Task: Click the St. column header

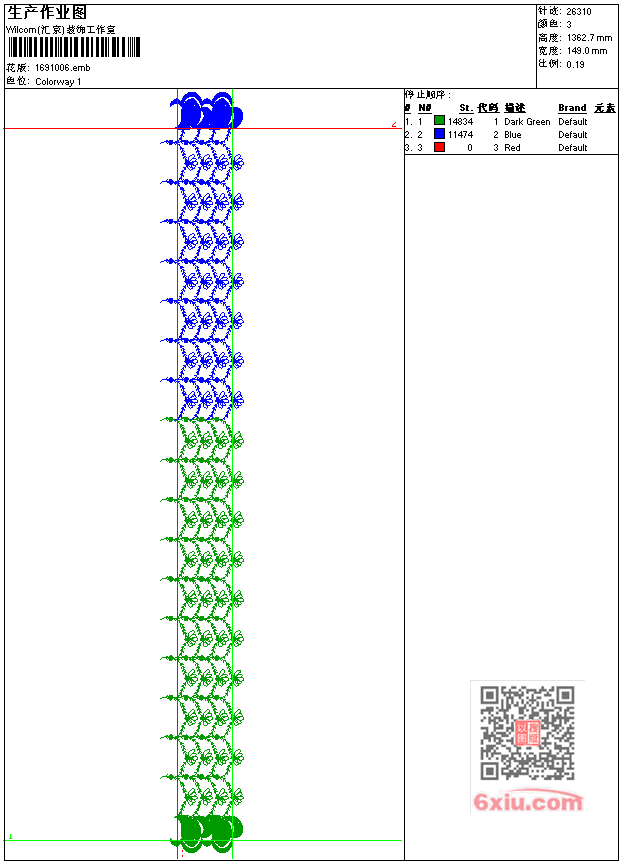Action: point(466,108)
